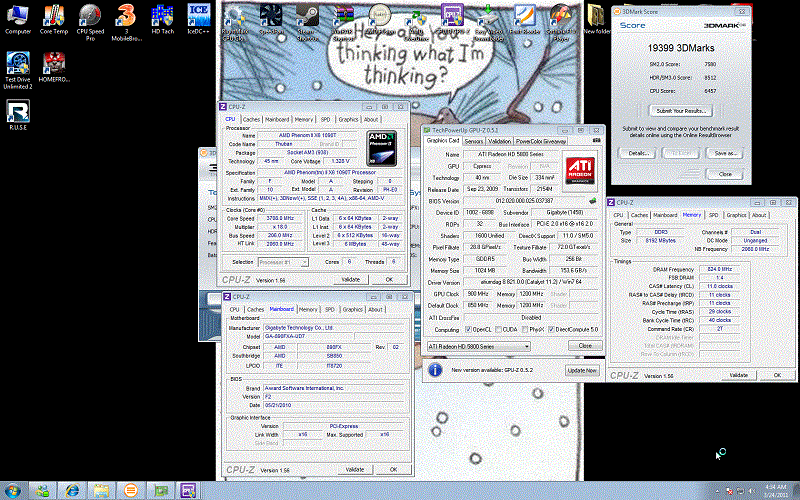Click Save as in 3DMark Score window
Image resolution: width=800 pixels, height=500 pixels.
(x=725, y=153)
